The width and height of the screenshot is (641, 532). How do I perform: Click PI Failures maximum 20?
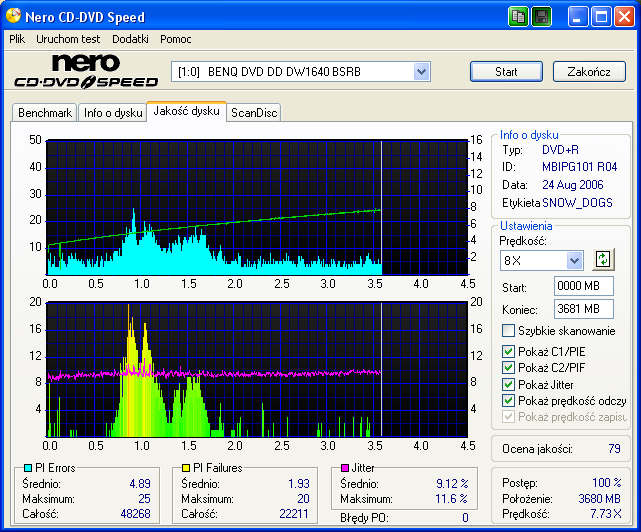[303, 499]
